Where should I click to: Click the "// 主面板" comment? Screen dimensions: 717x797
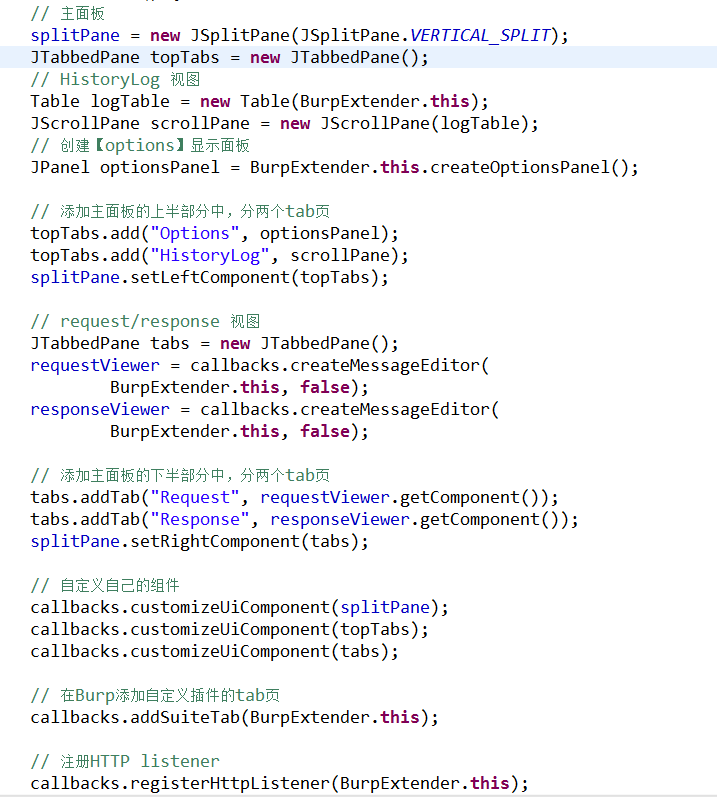(x=67, y=14)
